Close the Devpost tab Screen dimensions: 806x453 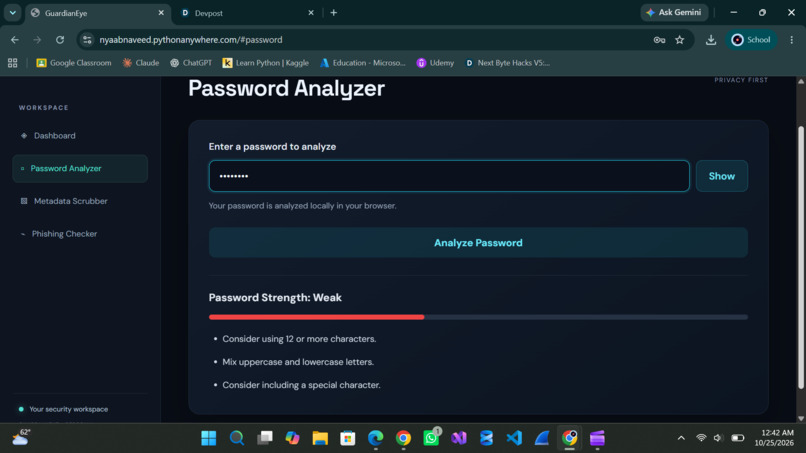[x=310, y=13]
